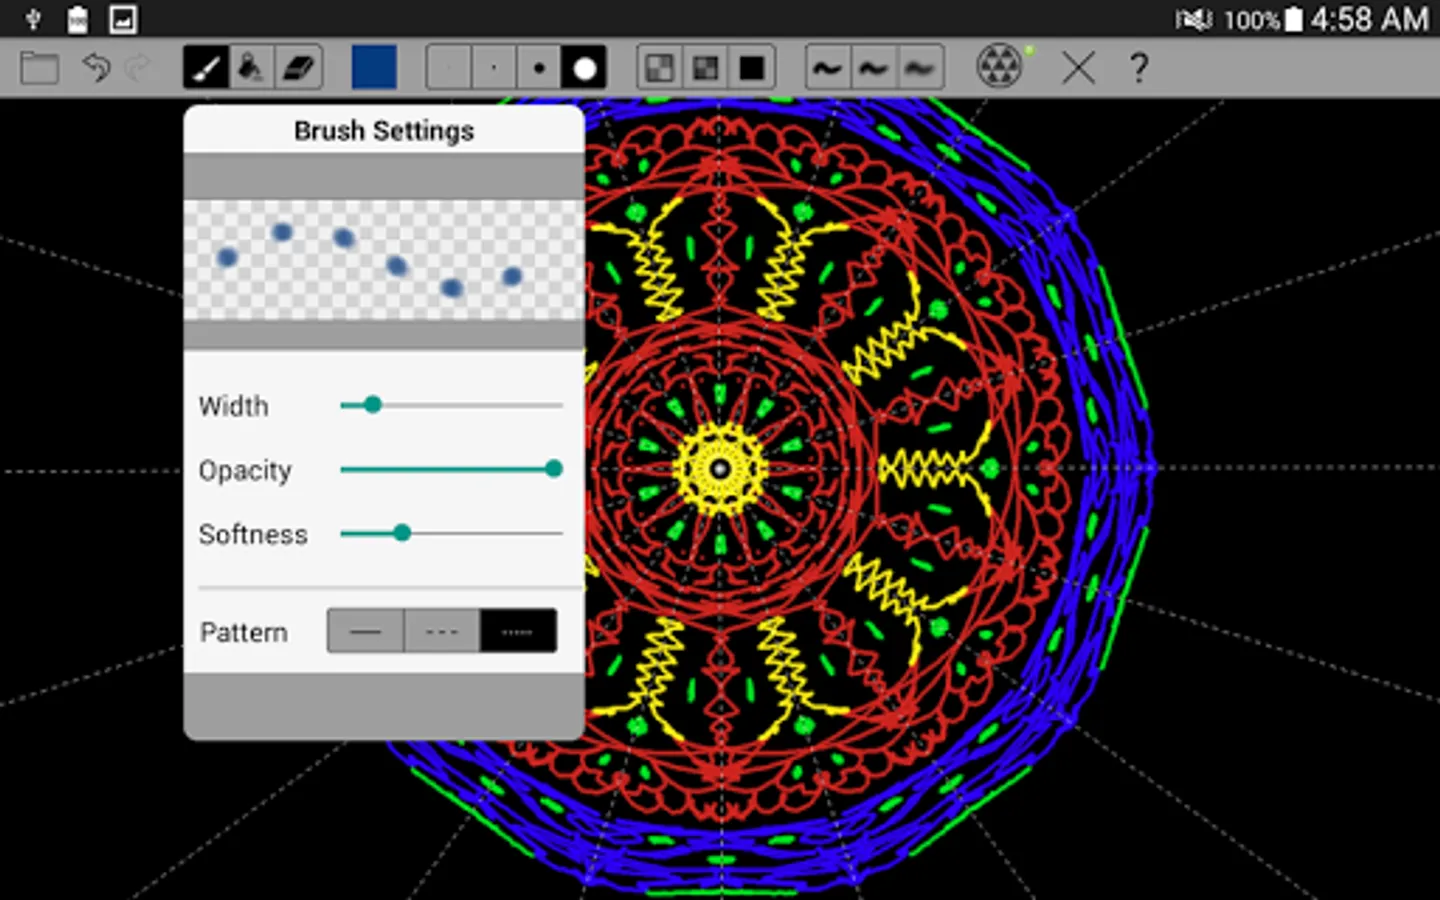
Task: Pick the medium stroke softness preset
Action: pos(874,68)
